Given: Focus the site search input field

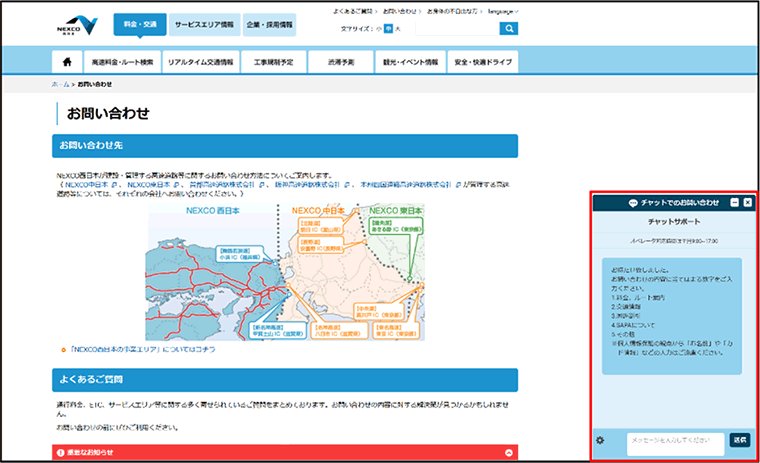Looking at the screenshot, I should pos(457,29).
